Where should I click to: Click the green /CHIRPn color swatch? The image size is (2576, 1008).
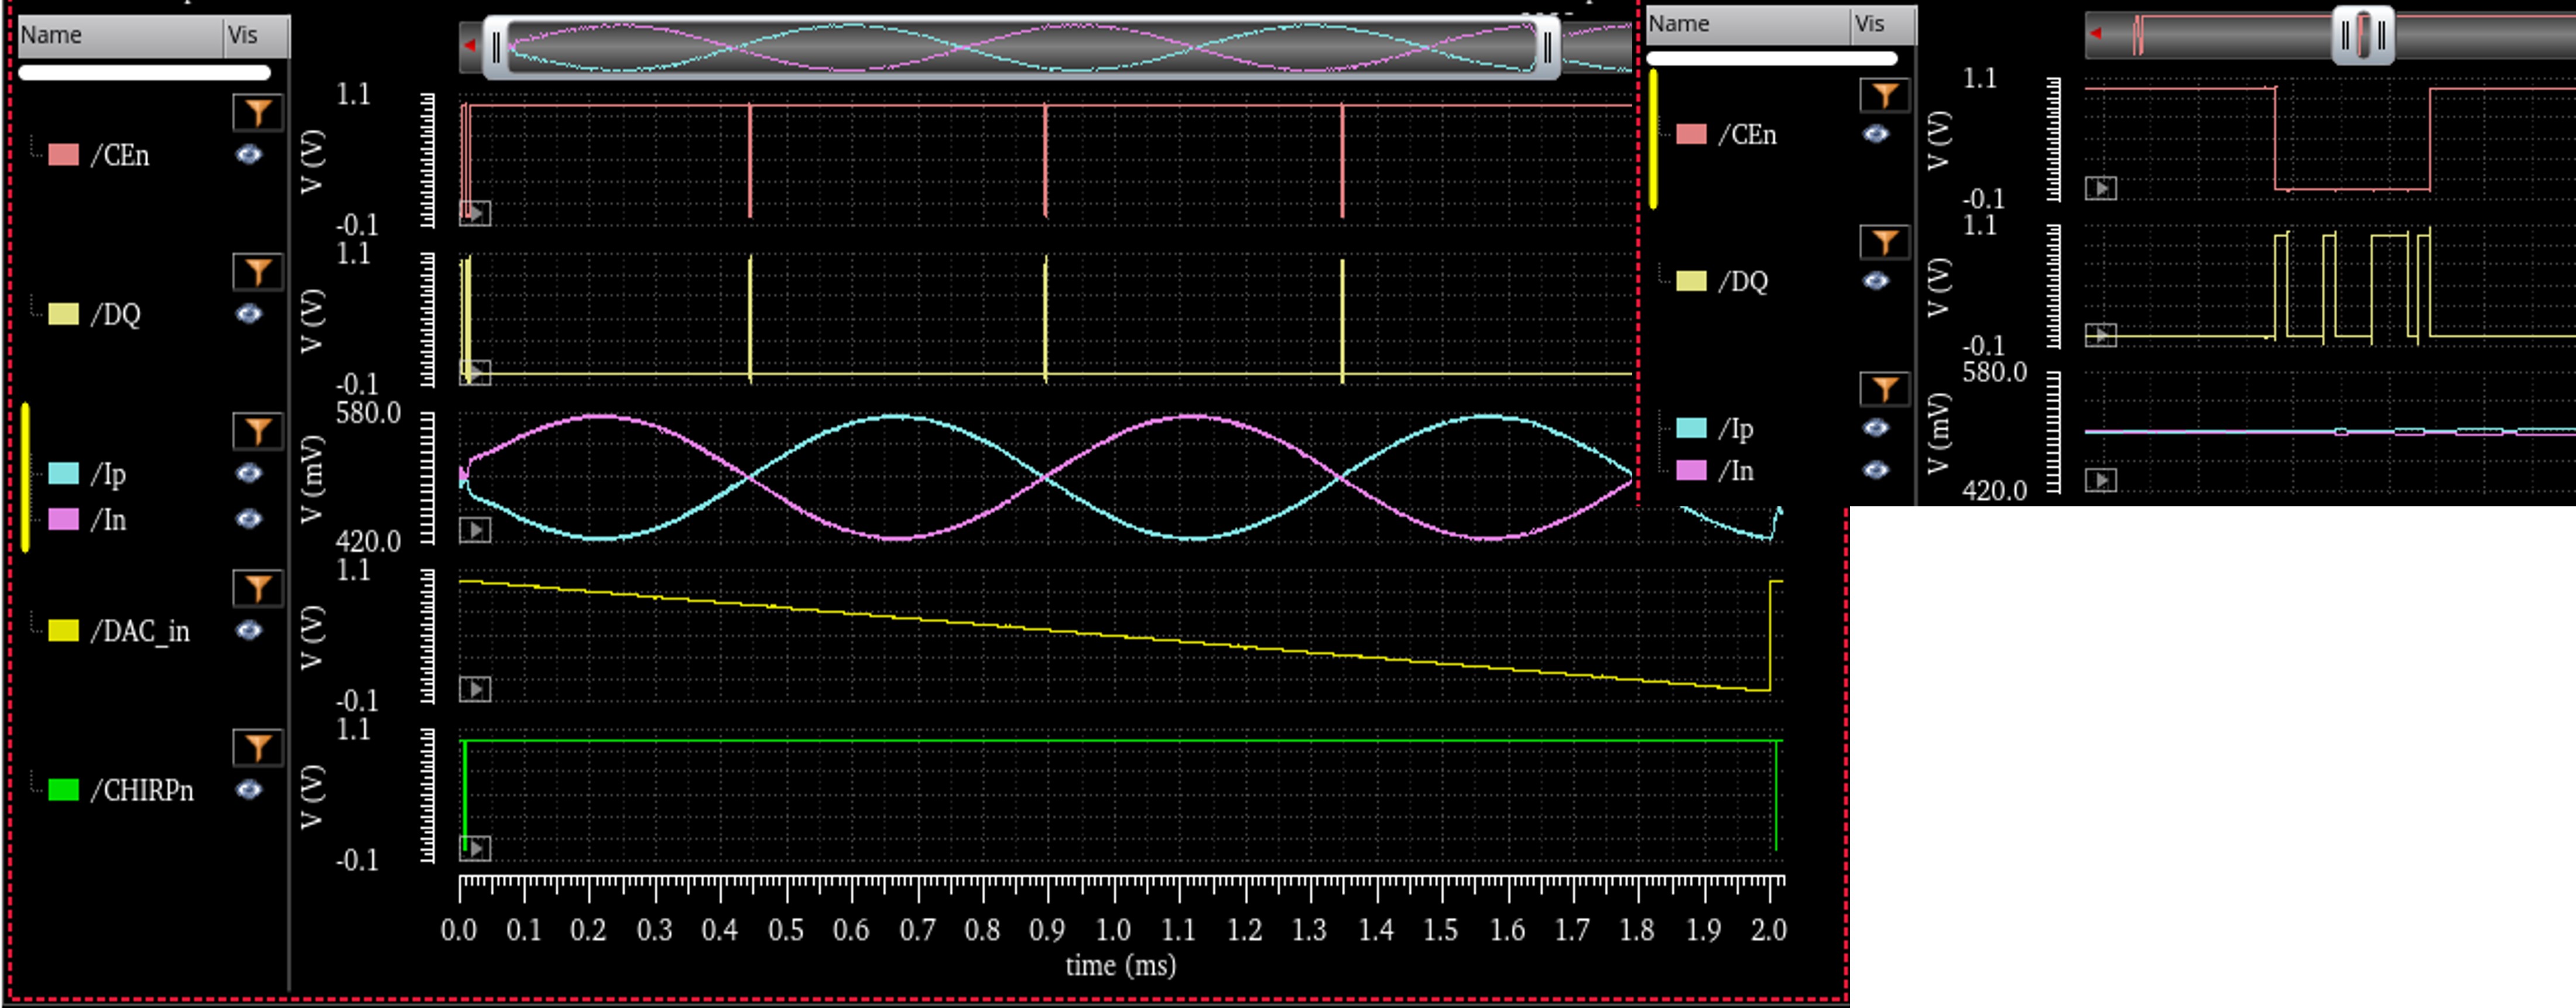(x=63, y=790)
